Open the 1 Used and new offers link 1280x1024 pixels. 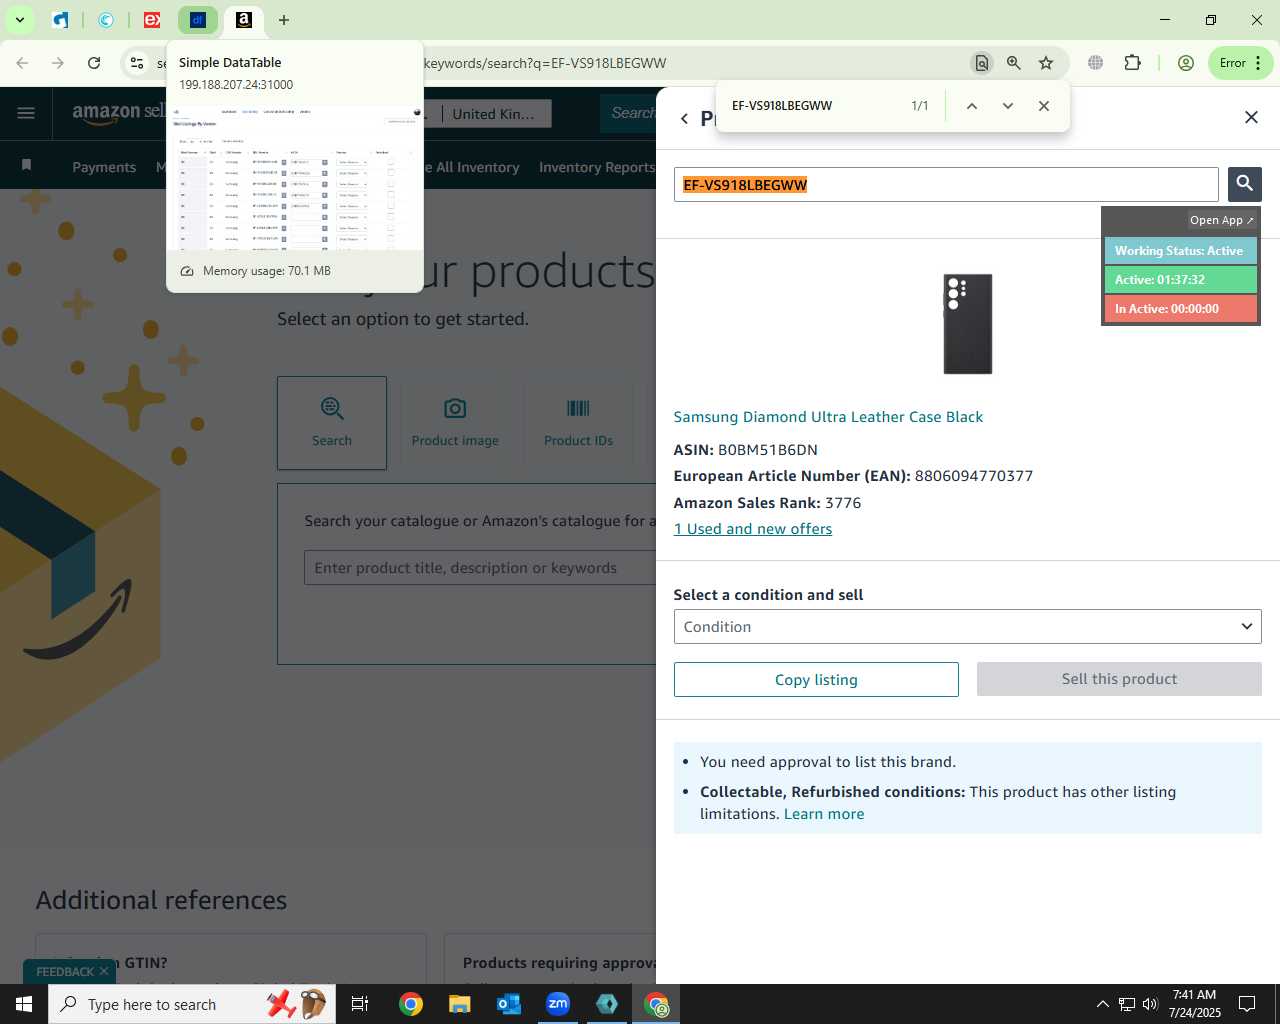(x=753, y=529)
